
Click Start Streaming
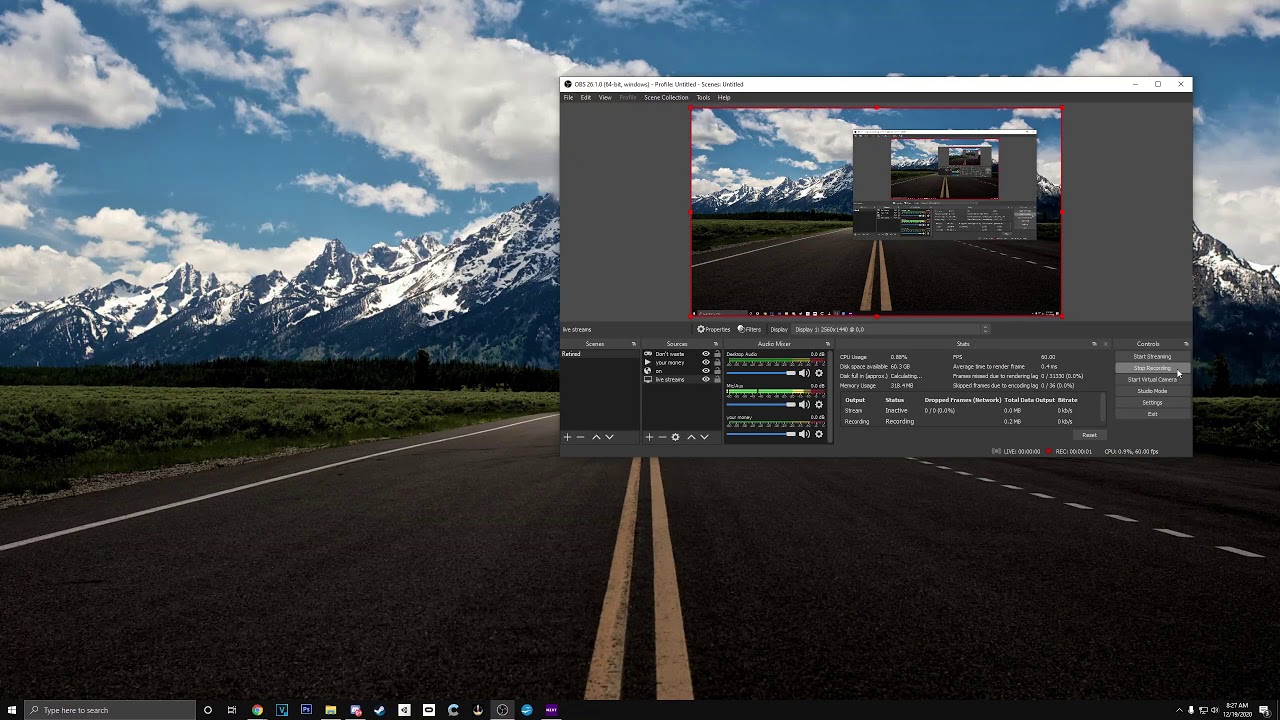click(1152, 356)
